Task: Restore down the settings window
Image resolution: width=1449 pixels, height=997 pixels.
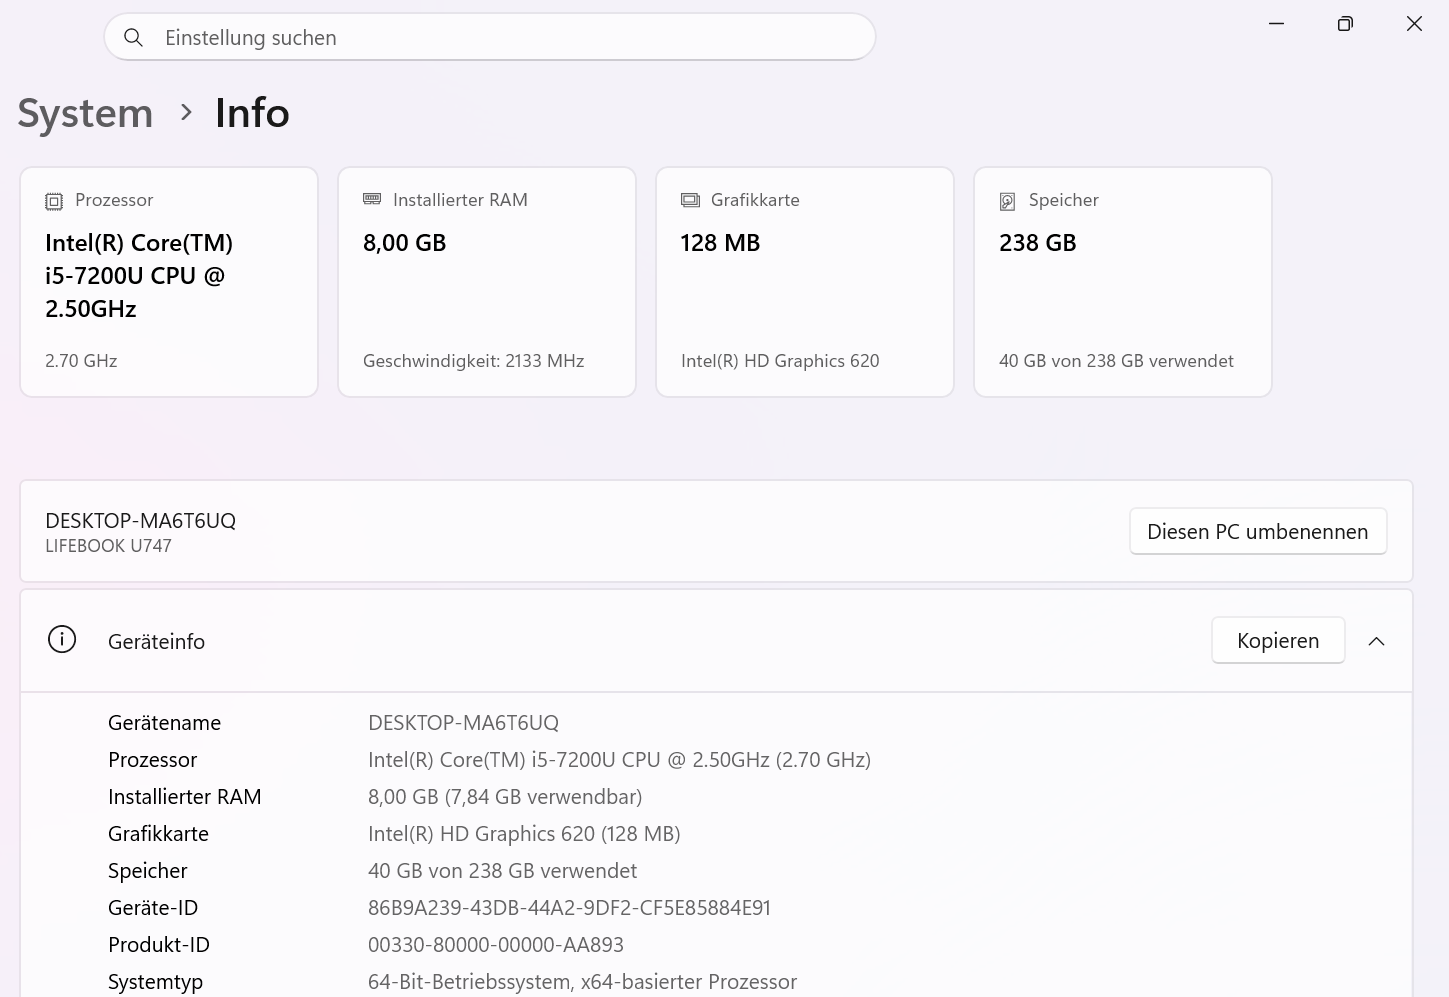Action: (1345, 24)
